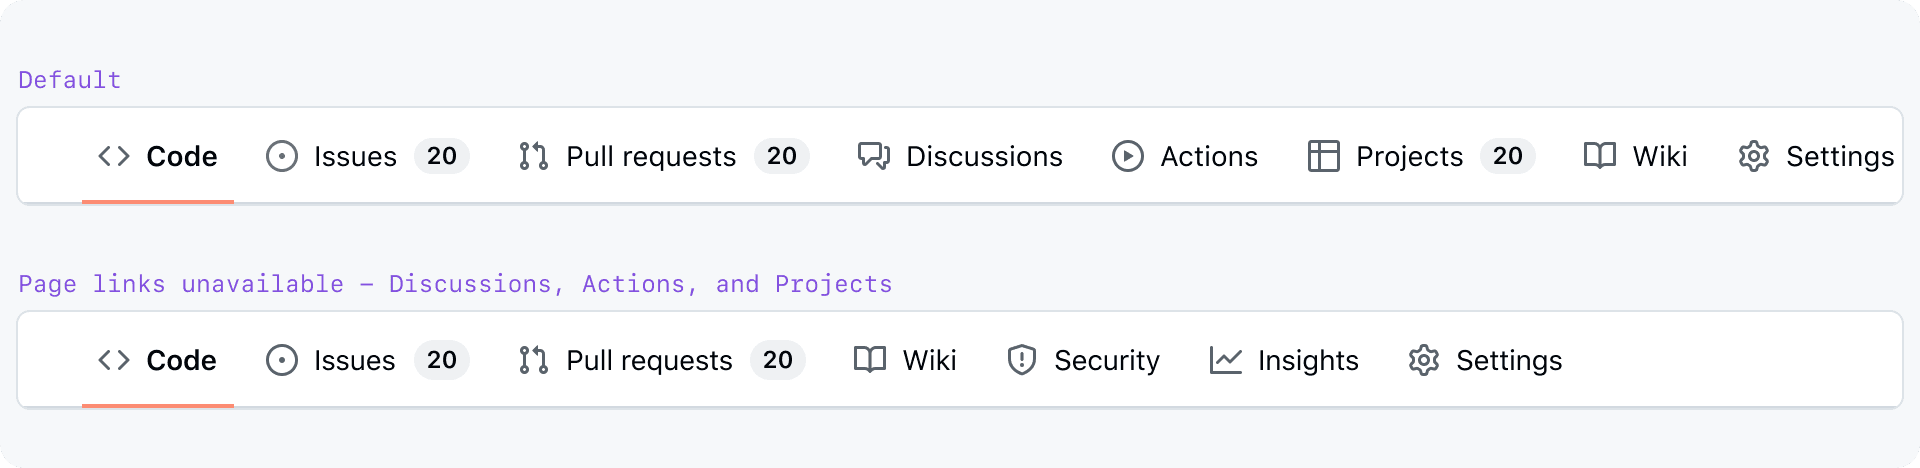Click the Wiki book icon in Default nav
The width and height of the screenshot is (1920, 468).
1600,156
